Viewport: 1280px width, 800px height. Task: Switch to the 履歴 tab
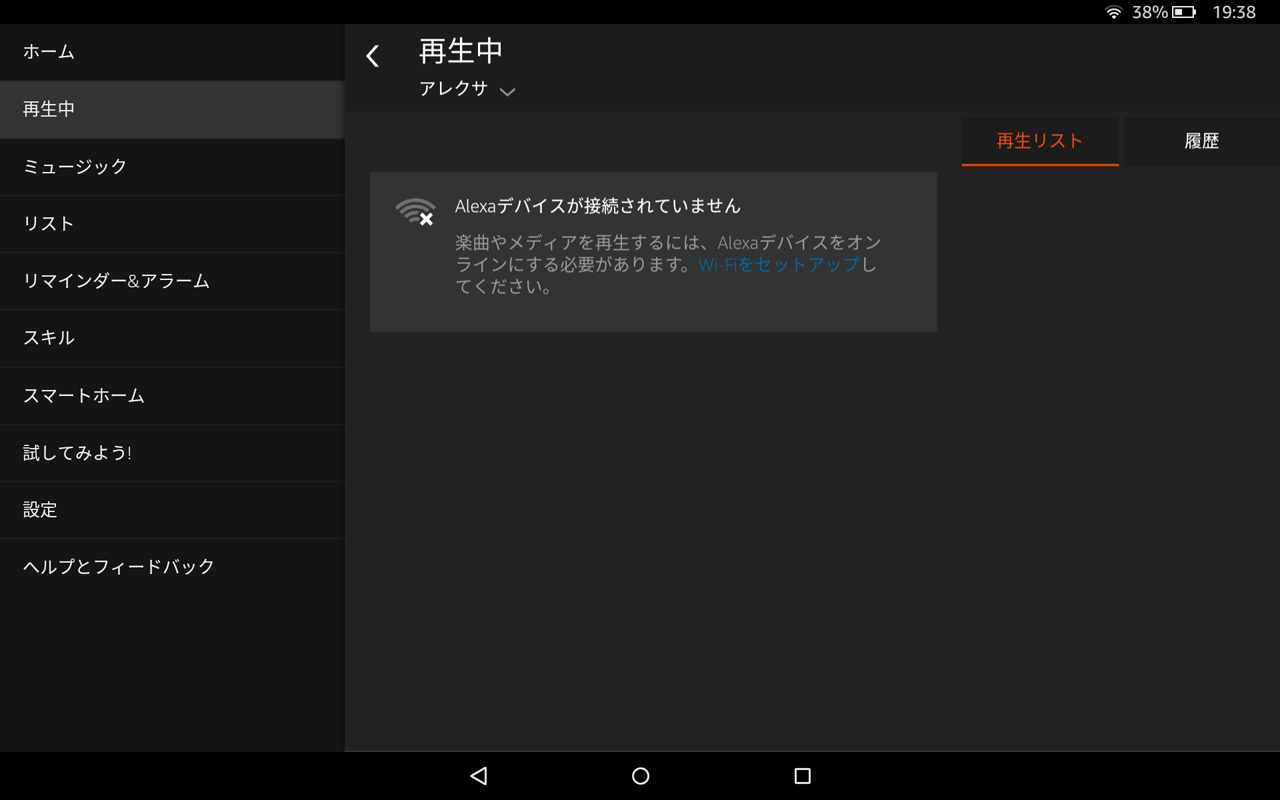[x=1202, y=141]
